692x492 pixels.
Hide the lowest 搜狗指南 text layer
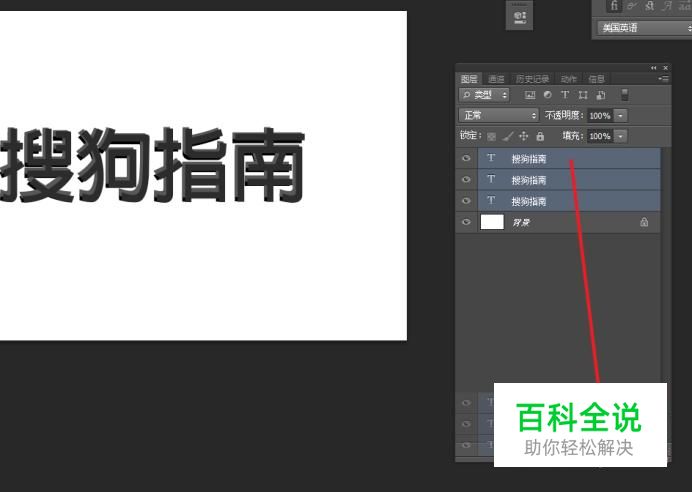coord(466,200)
